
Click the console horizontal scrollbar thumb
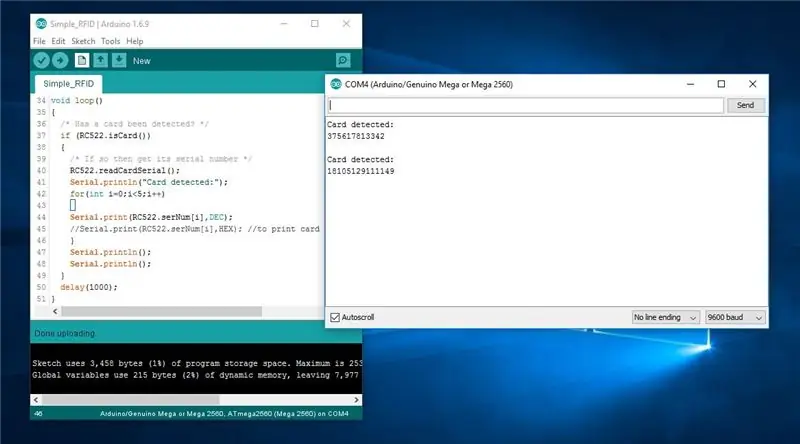(x=131, y=400)
